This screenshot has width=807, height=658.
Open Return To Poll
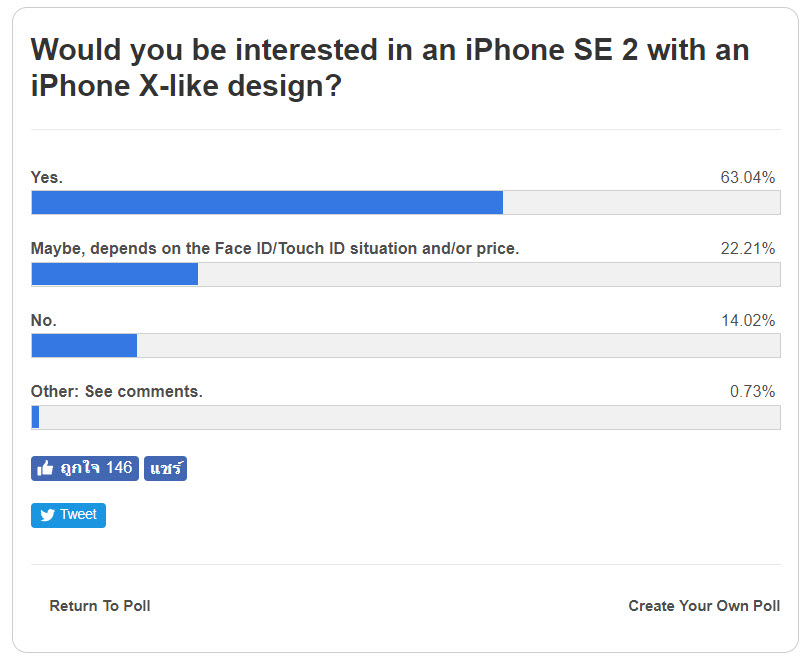tap(99, 606)
